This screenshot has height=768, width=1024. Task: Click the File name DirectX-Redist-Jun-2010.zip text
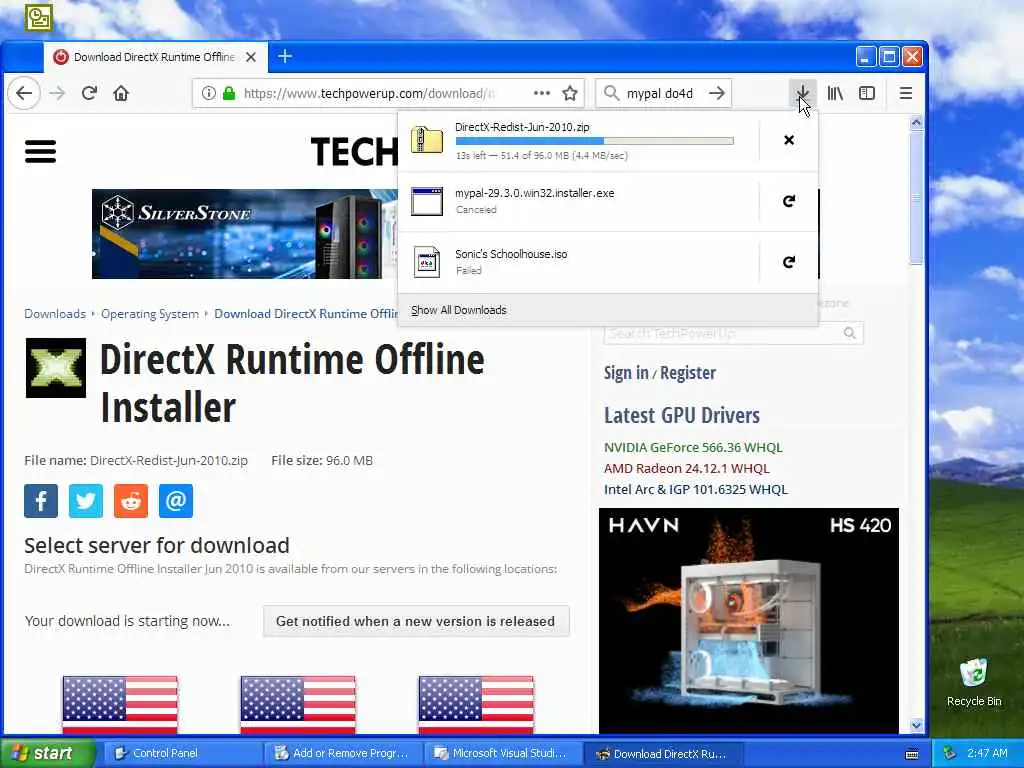(136, 460)
